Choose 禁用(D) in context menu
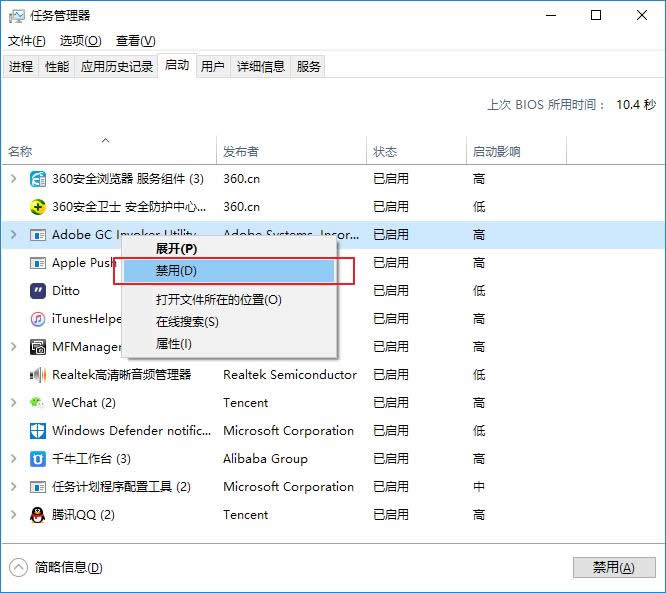This screenshot has height=593, width=666. coord(177,271)
